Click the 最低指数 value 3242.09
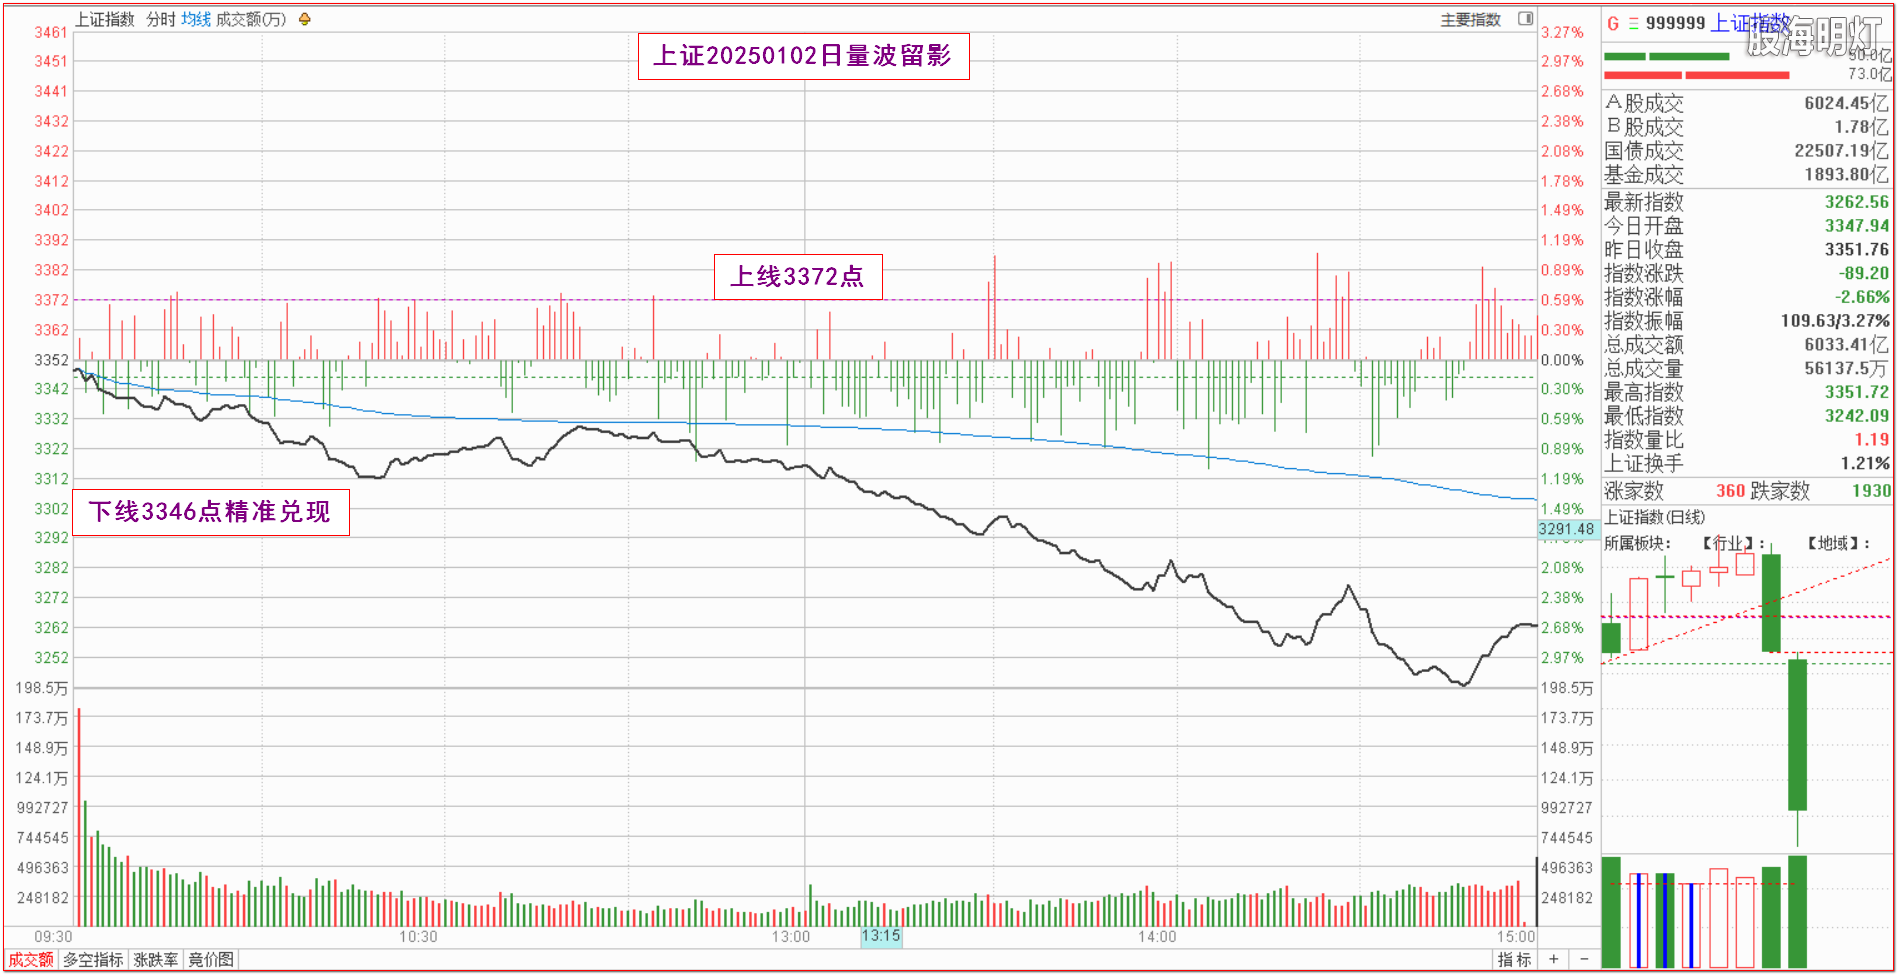 coord(1857,416)
